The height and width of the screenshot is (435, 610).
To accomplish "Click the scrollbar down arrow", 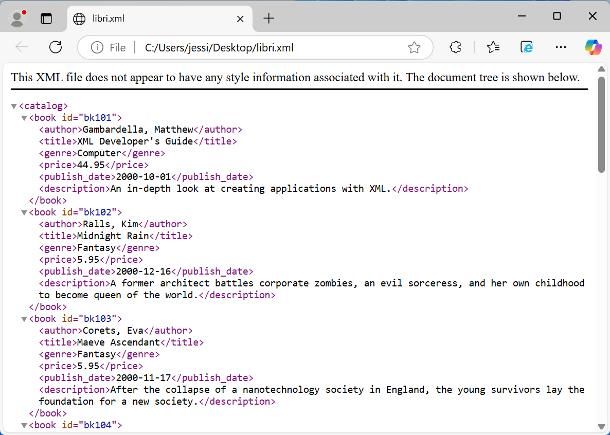I will click(601, 427).
